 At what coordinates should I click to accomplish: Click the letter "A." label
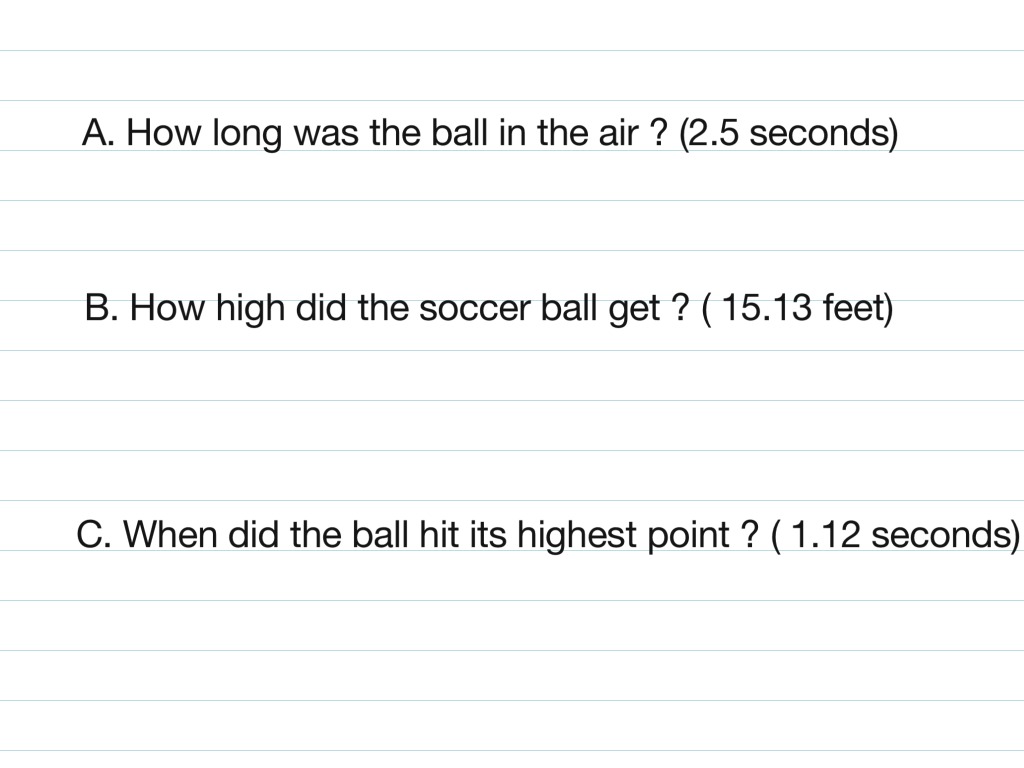coord(99,133)
